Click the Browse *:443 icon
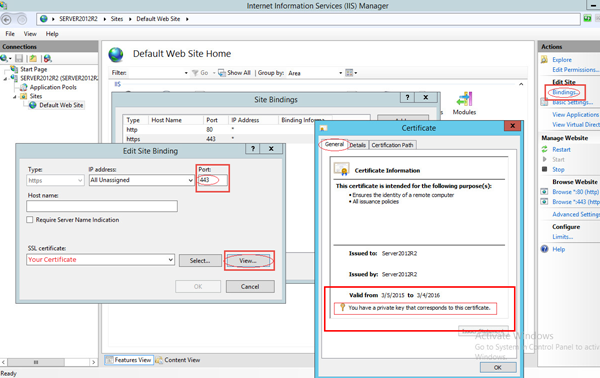This screenshot has width=600, height=378. [544, 202]
